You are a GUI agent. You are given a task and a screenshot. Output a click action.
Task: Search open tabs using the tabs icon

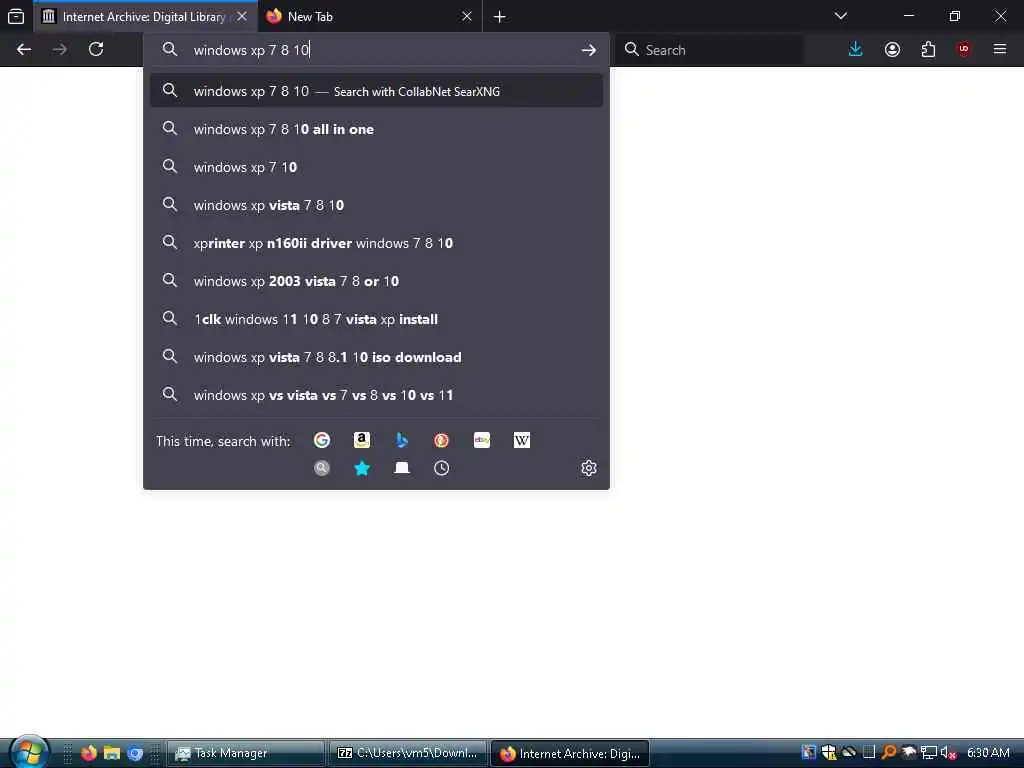402,468
